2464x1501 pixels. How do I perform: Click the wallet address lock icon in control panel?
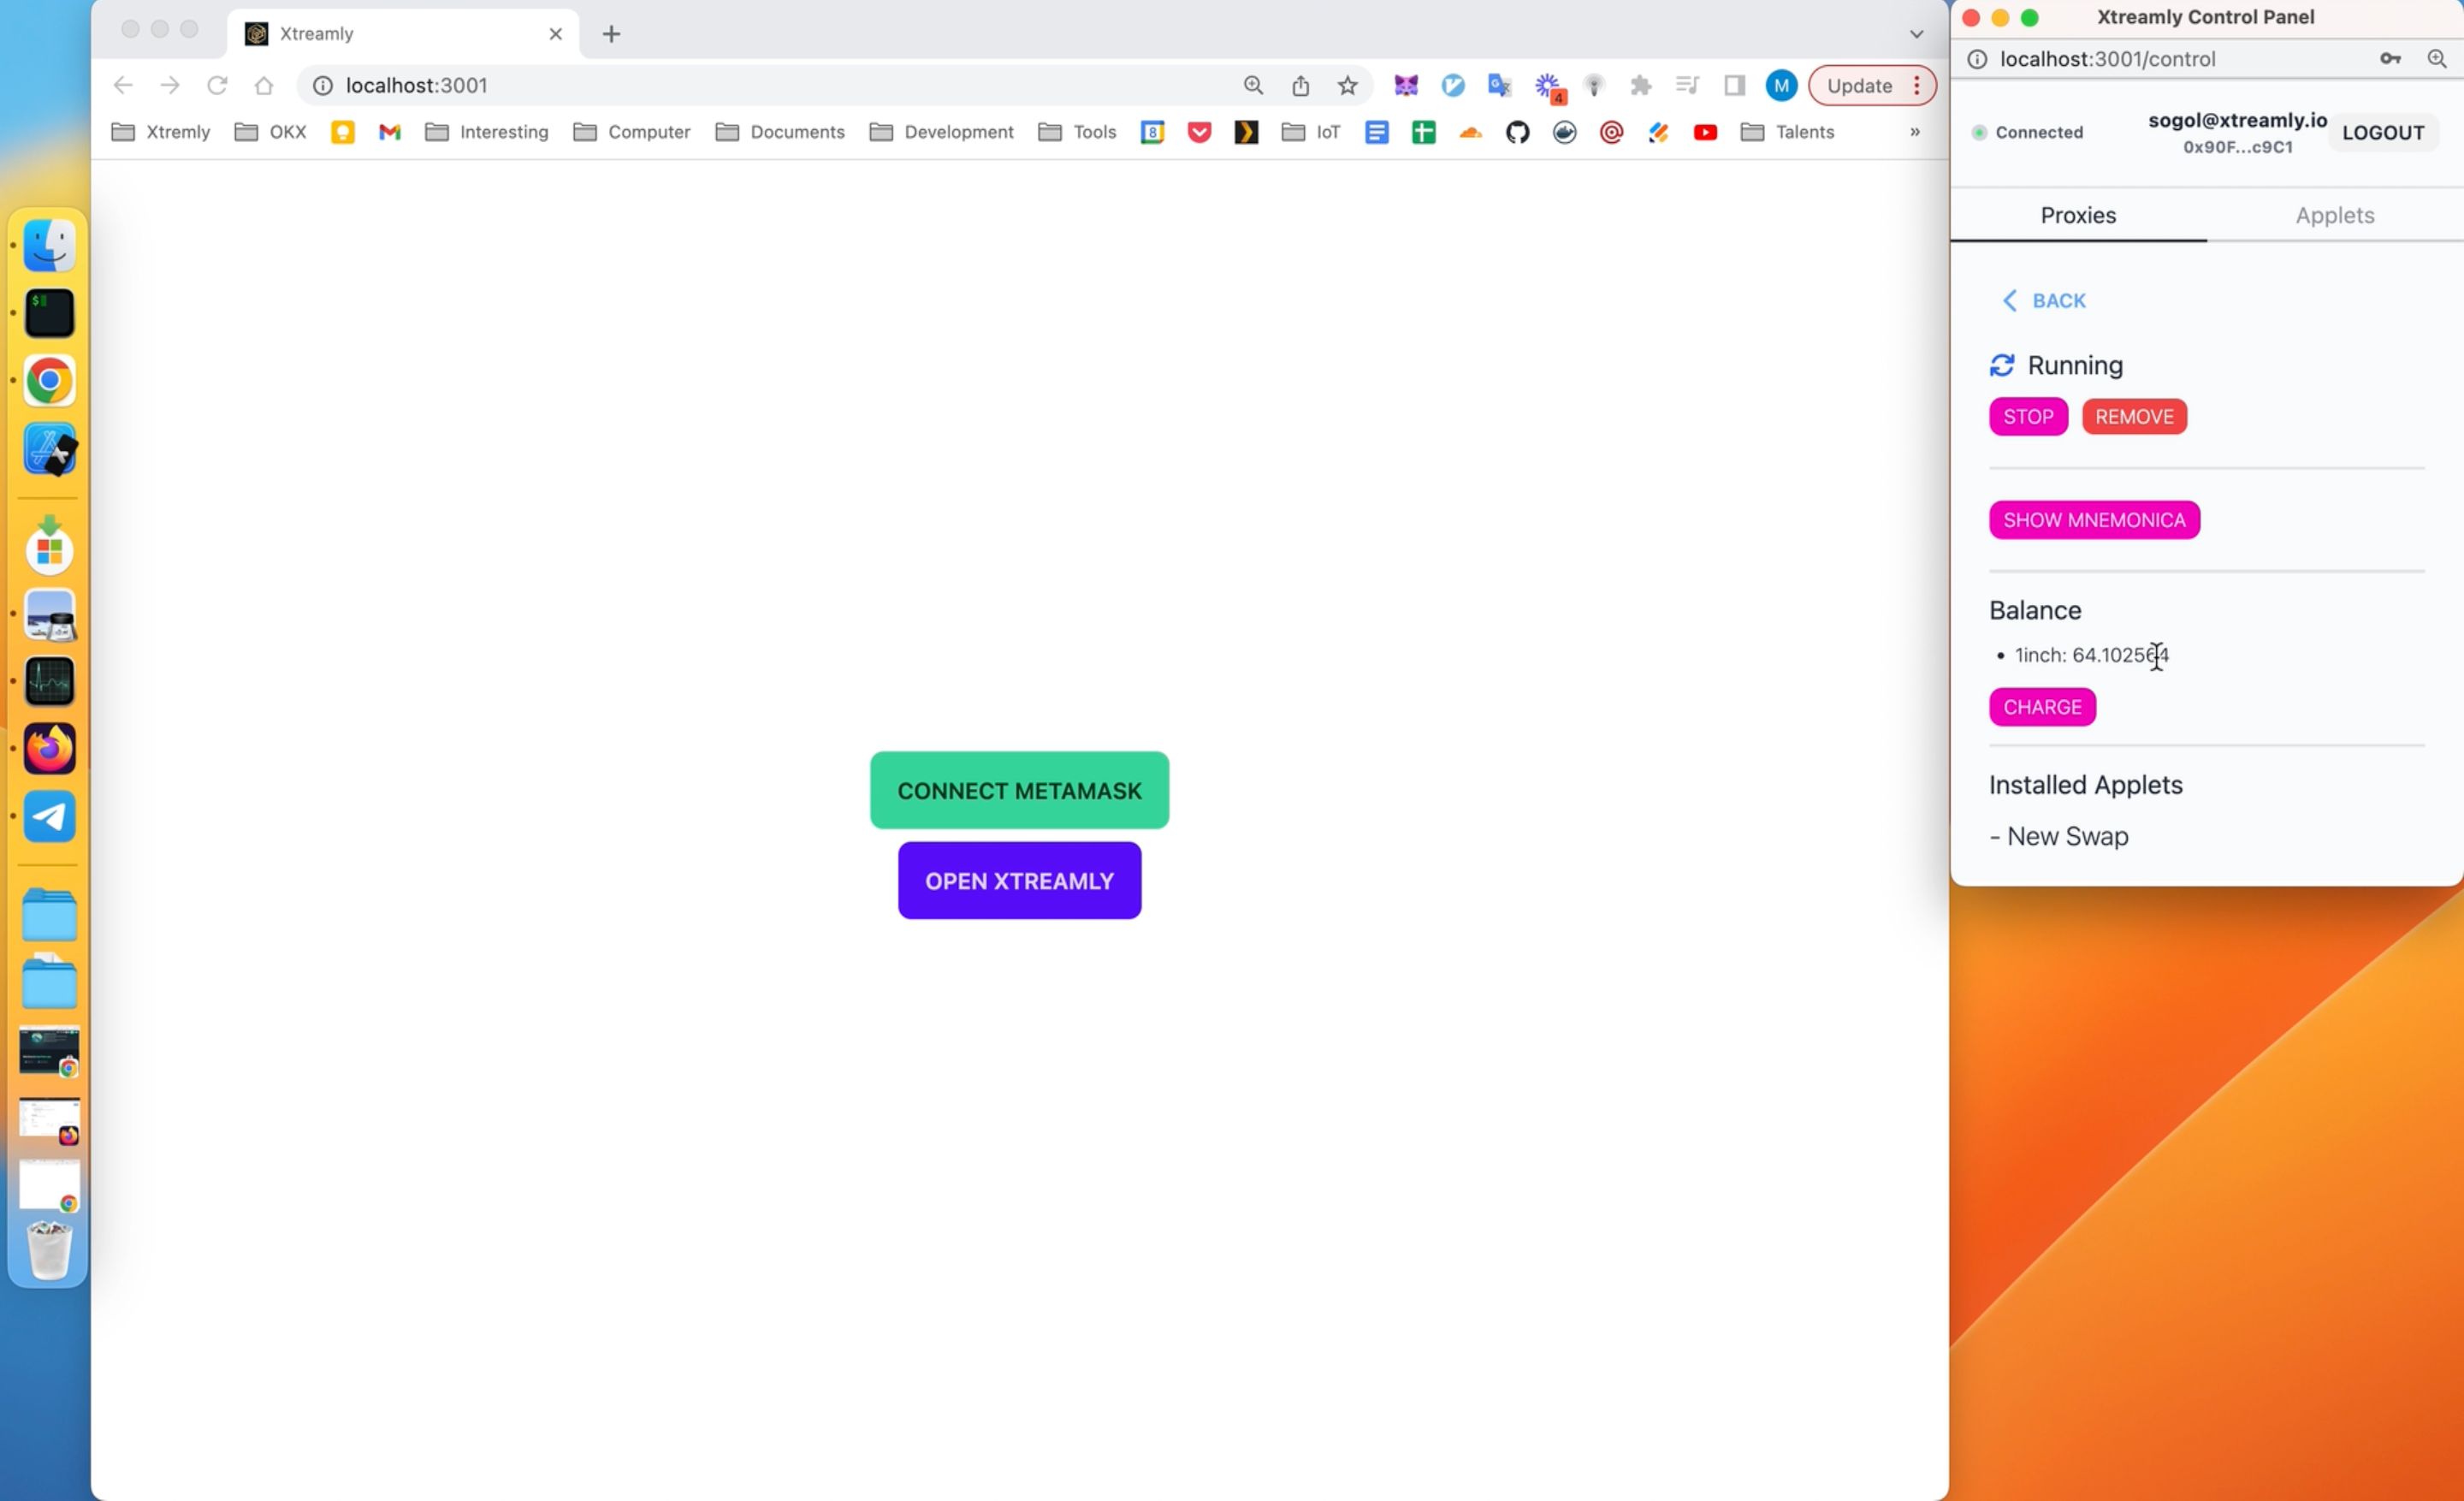pyautogui.click(x=2390, y=58)
